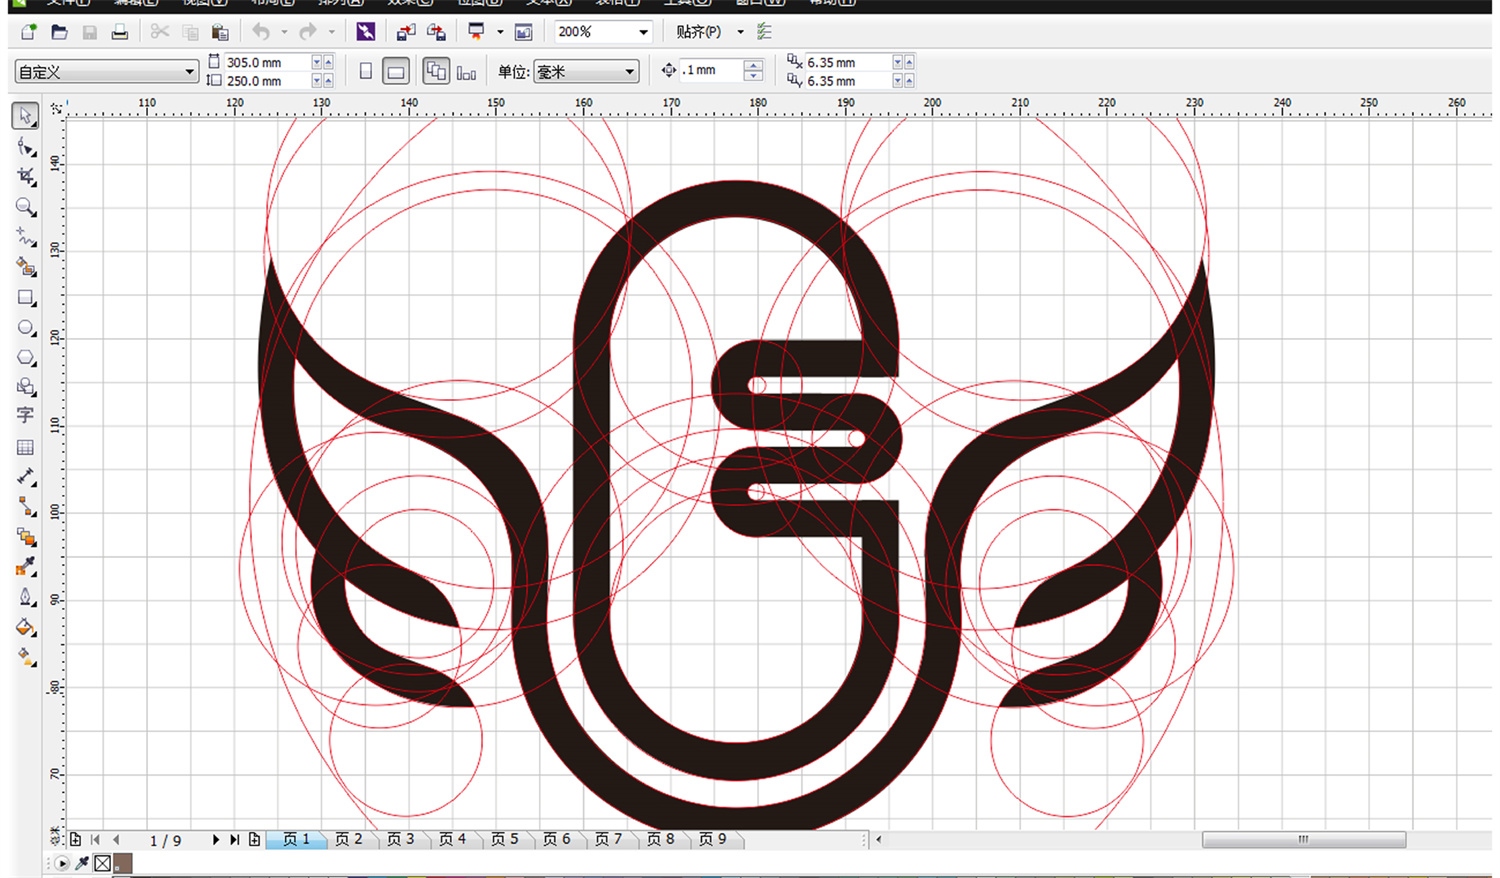Open the Table tool

(x=26, y=447)
